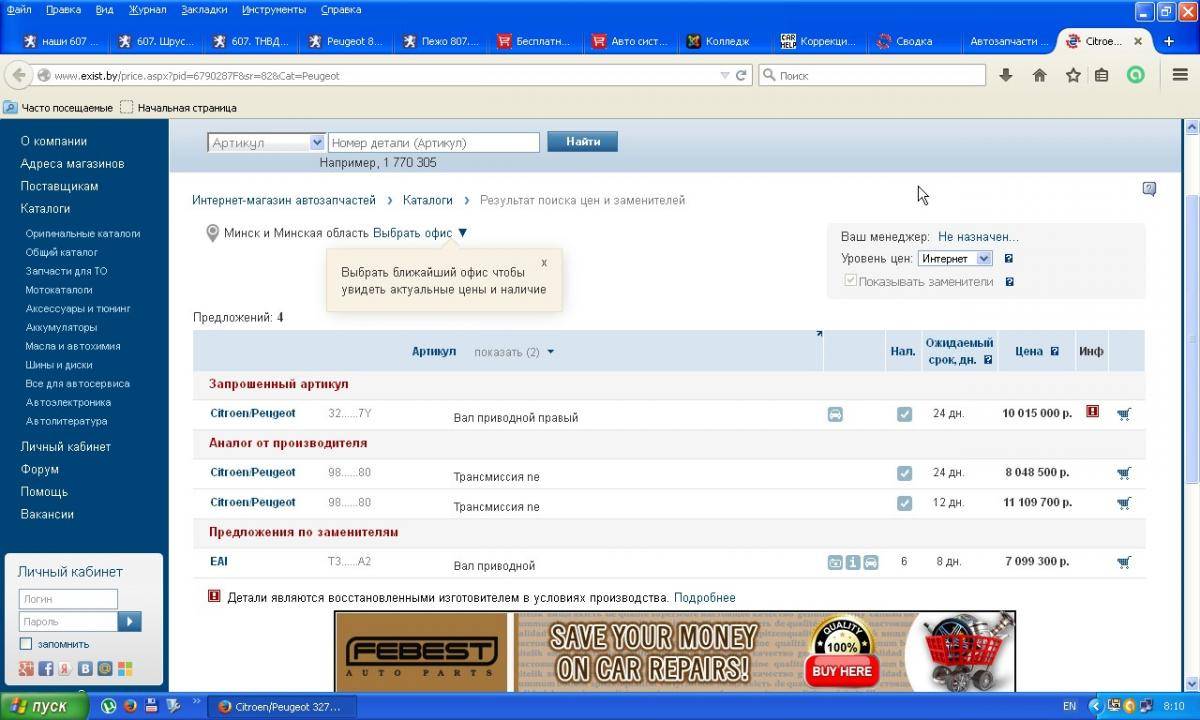Click the location pin icon by Minsk
This screenshot has width=1200, height=720.
pyautogui.click(x=212, y=233)
